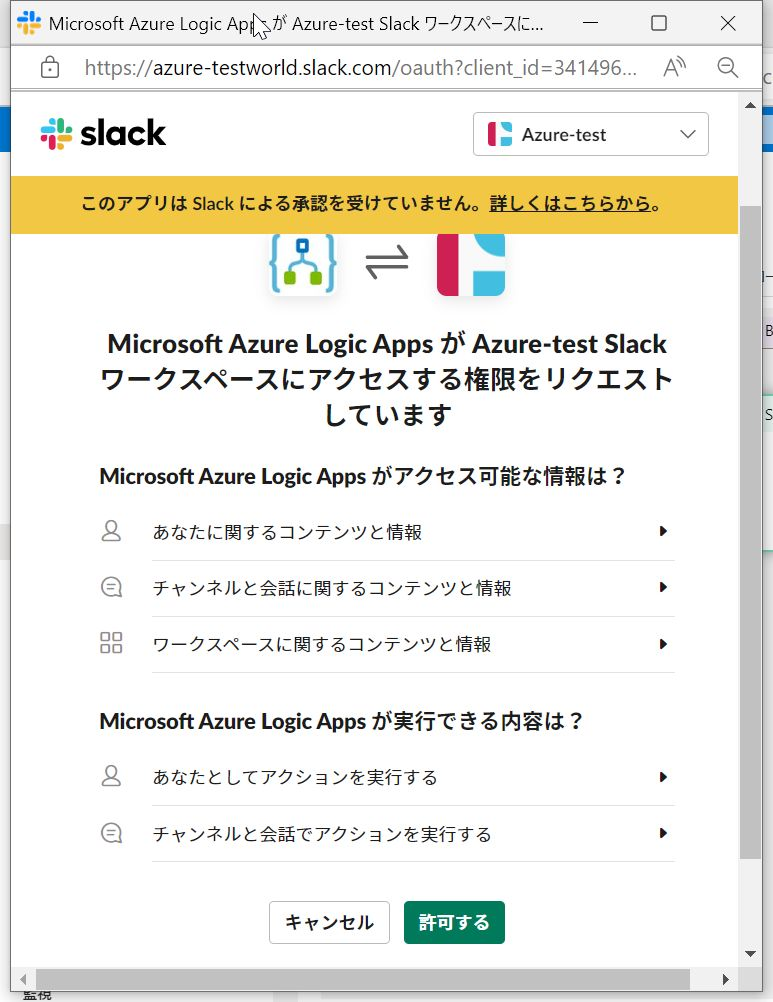
Task: Click the green 許可する button
Action: [x=454, y=922]
